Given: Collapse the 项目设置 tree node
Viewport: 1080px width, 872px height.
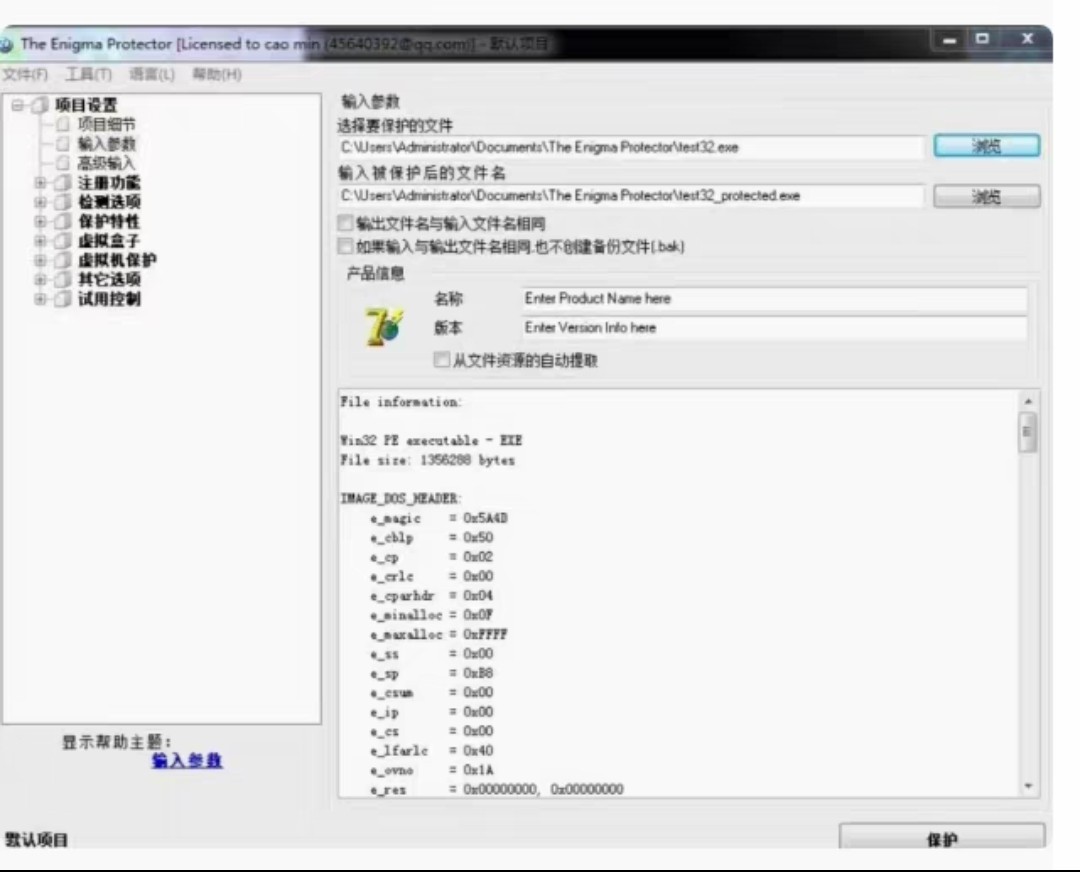Looking at the screenshot, I should [17, 105].
